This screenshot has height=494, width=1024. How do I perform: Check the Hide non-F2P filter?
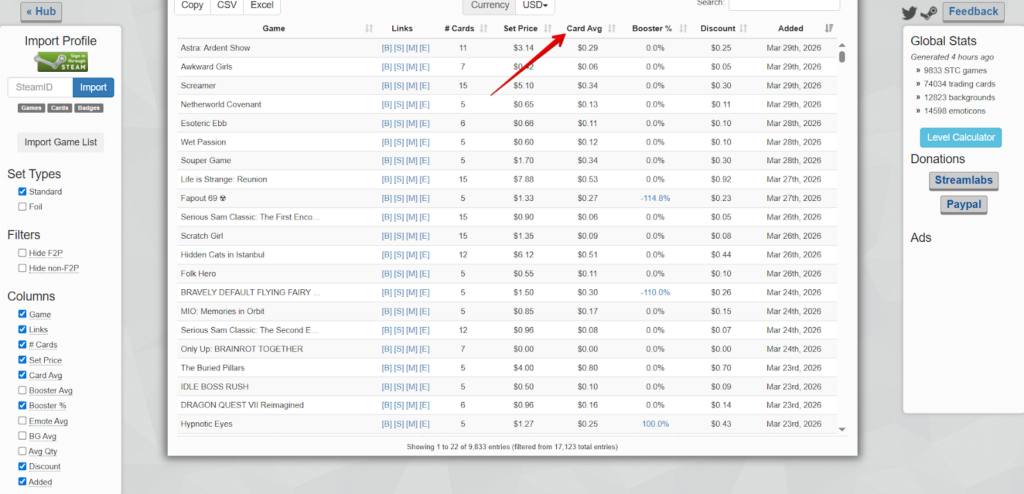click(x=22, y=268)
